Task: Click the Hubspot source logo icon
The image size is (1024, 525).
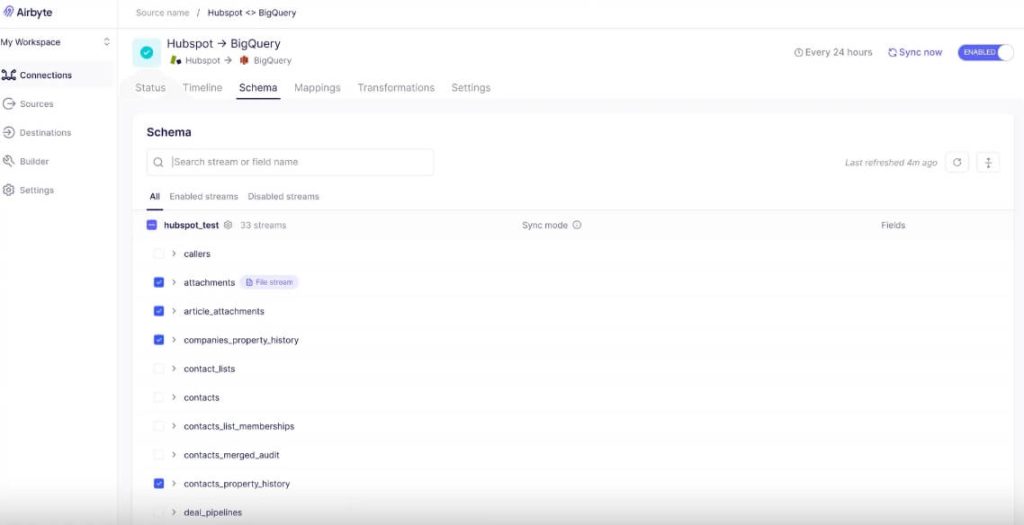Action: tap(176, 60)
